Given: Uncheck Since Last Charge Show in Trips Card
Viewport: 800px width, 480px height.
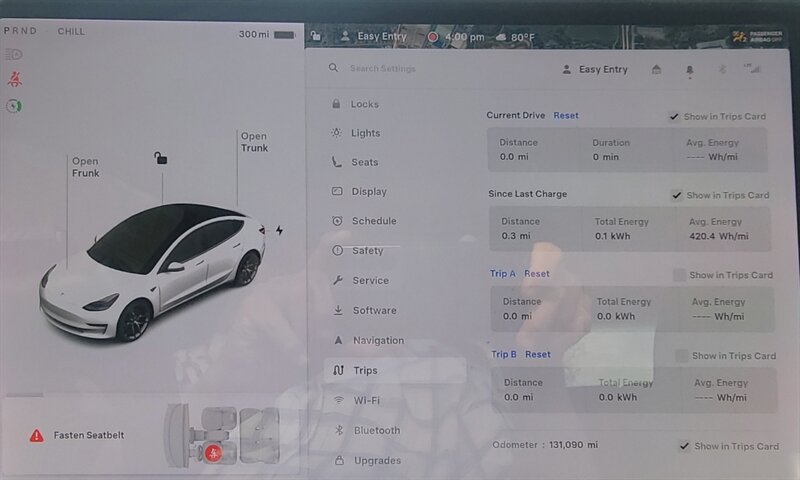Looking at the screenshot, I should (677, 195).
